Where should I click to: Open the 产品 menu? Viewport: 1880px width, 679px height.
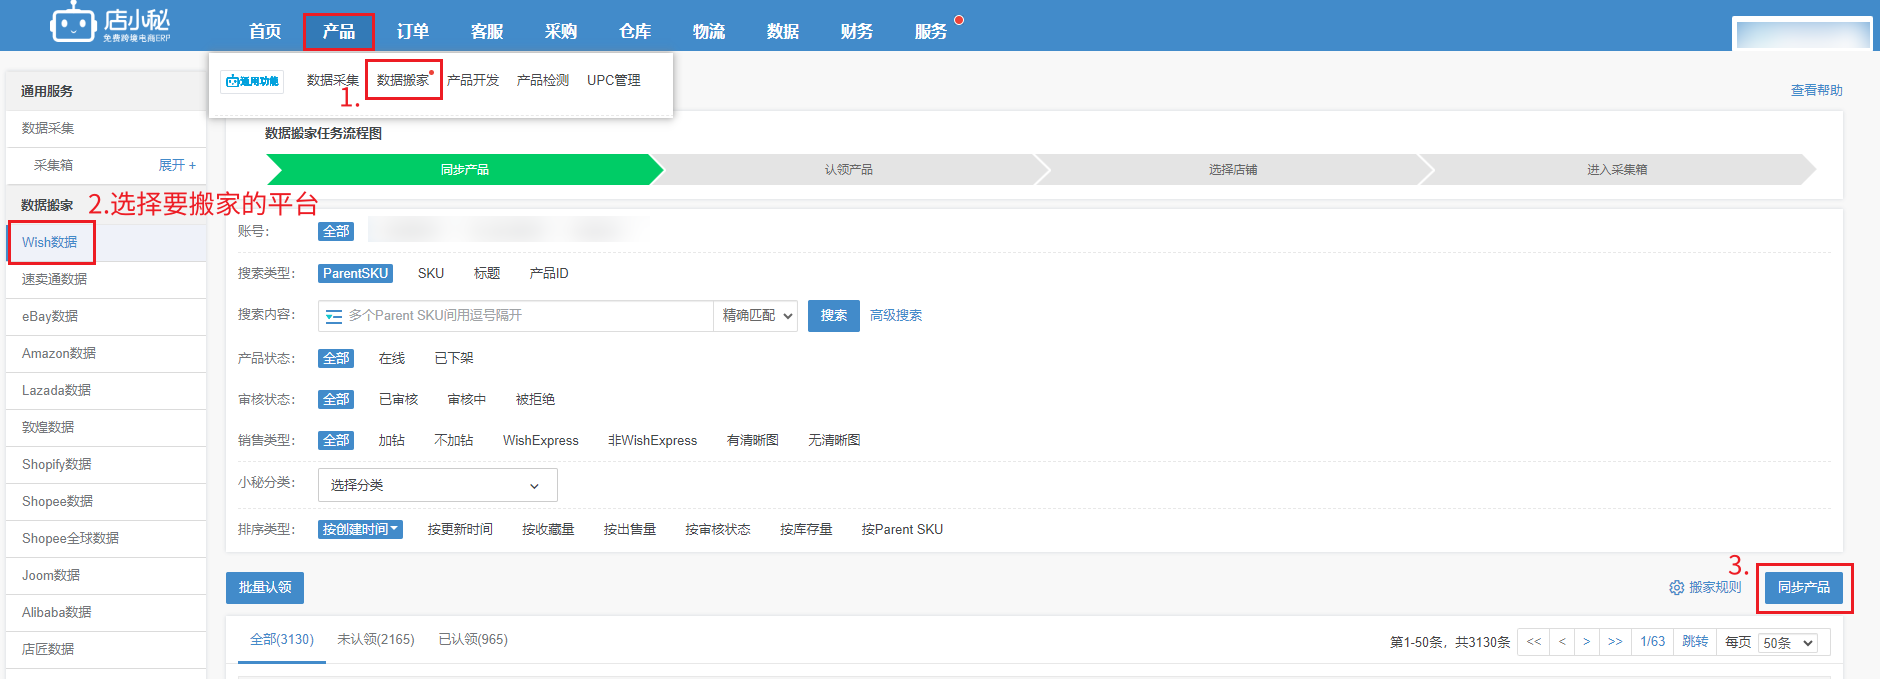339,31
